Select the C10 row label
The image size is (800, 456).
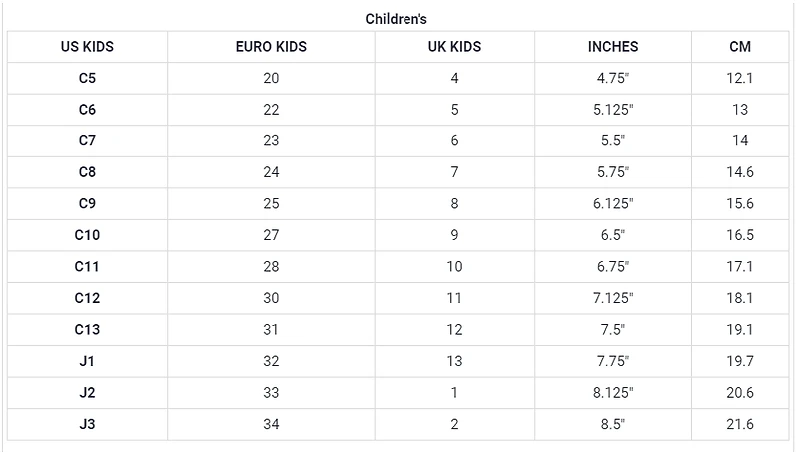(87, 235)
